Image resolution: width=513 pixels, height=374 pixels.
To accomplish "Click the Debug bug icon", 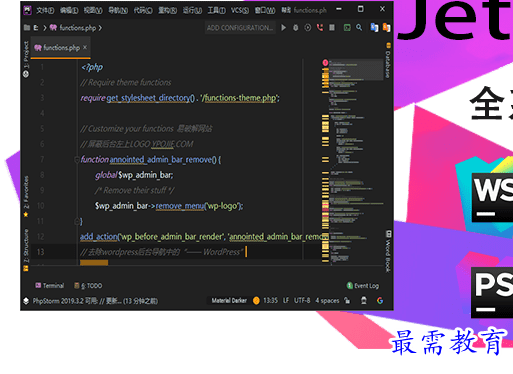I will pyautogui.click(x=296, y=28).
